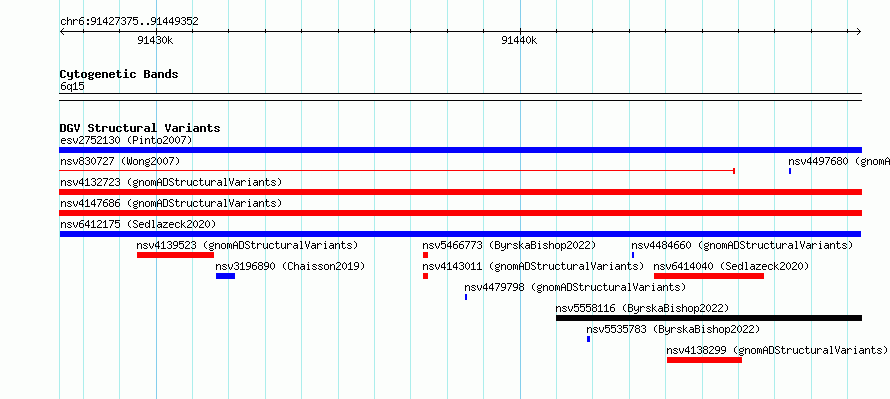Viewport: 890px width, 399px height.
Task: Click the tiny blue nsv4479798 marker
Action: [x=466, y=297]
